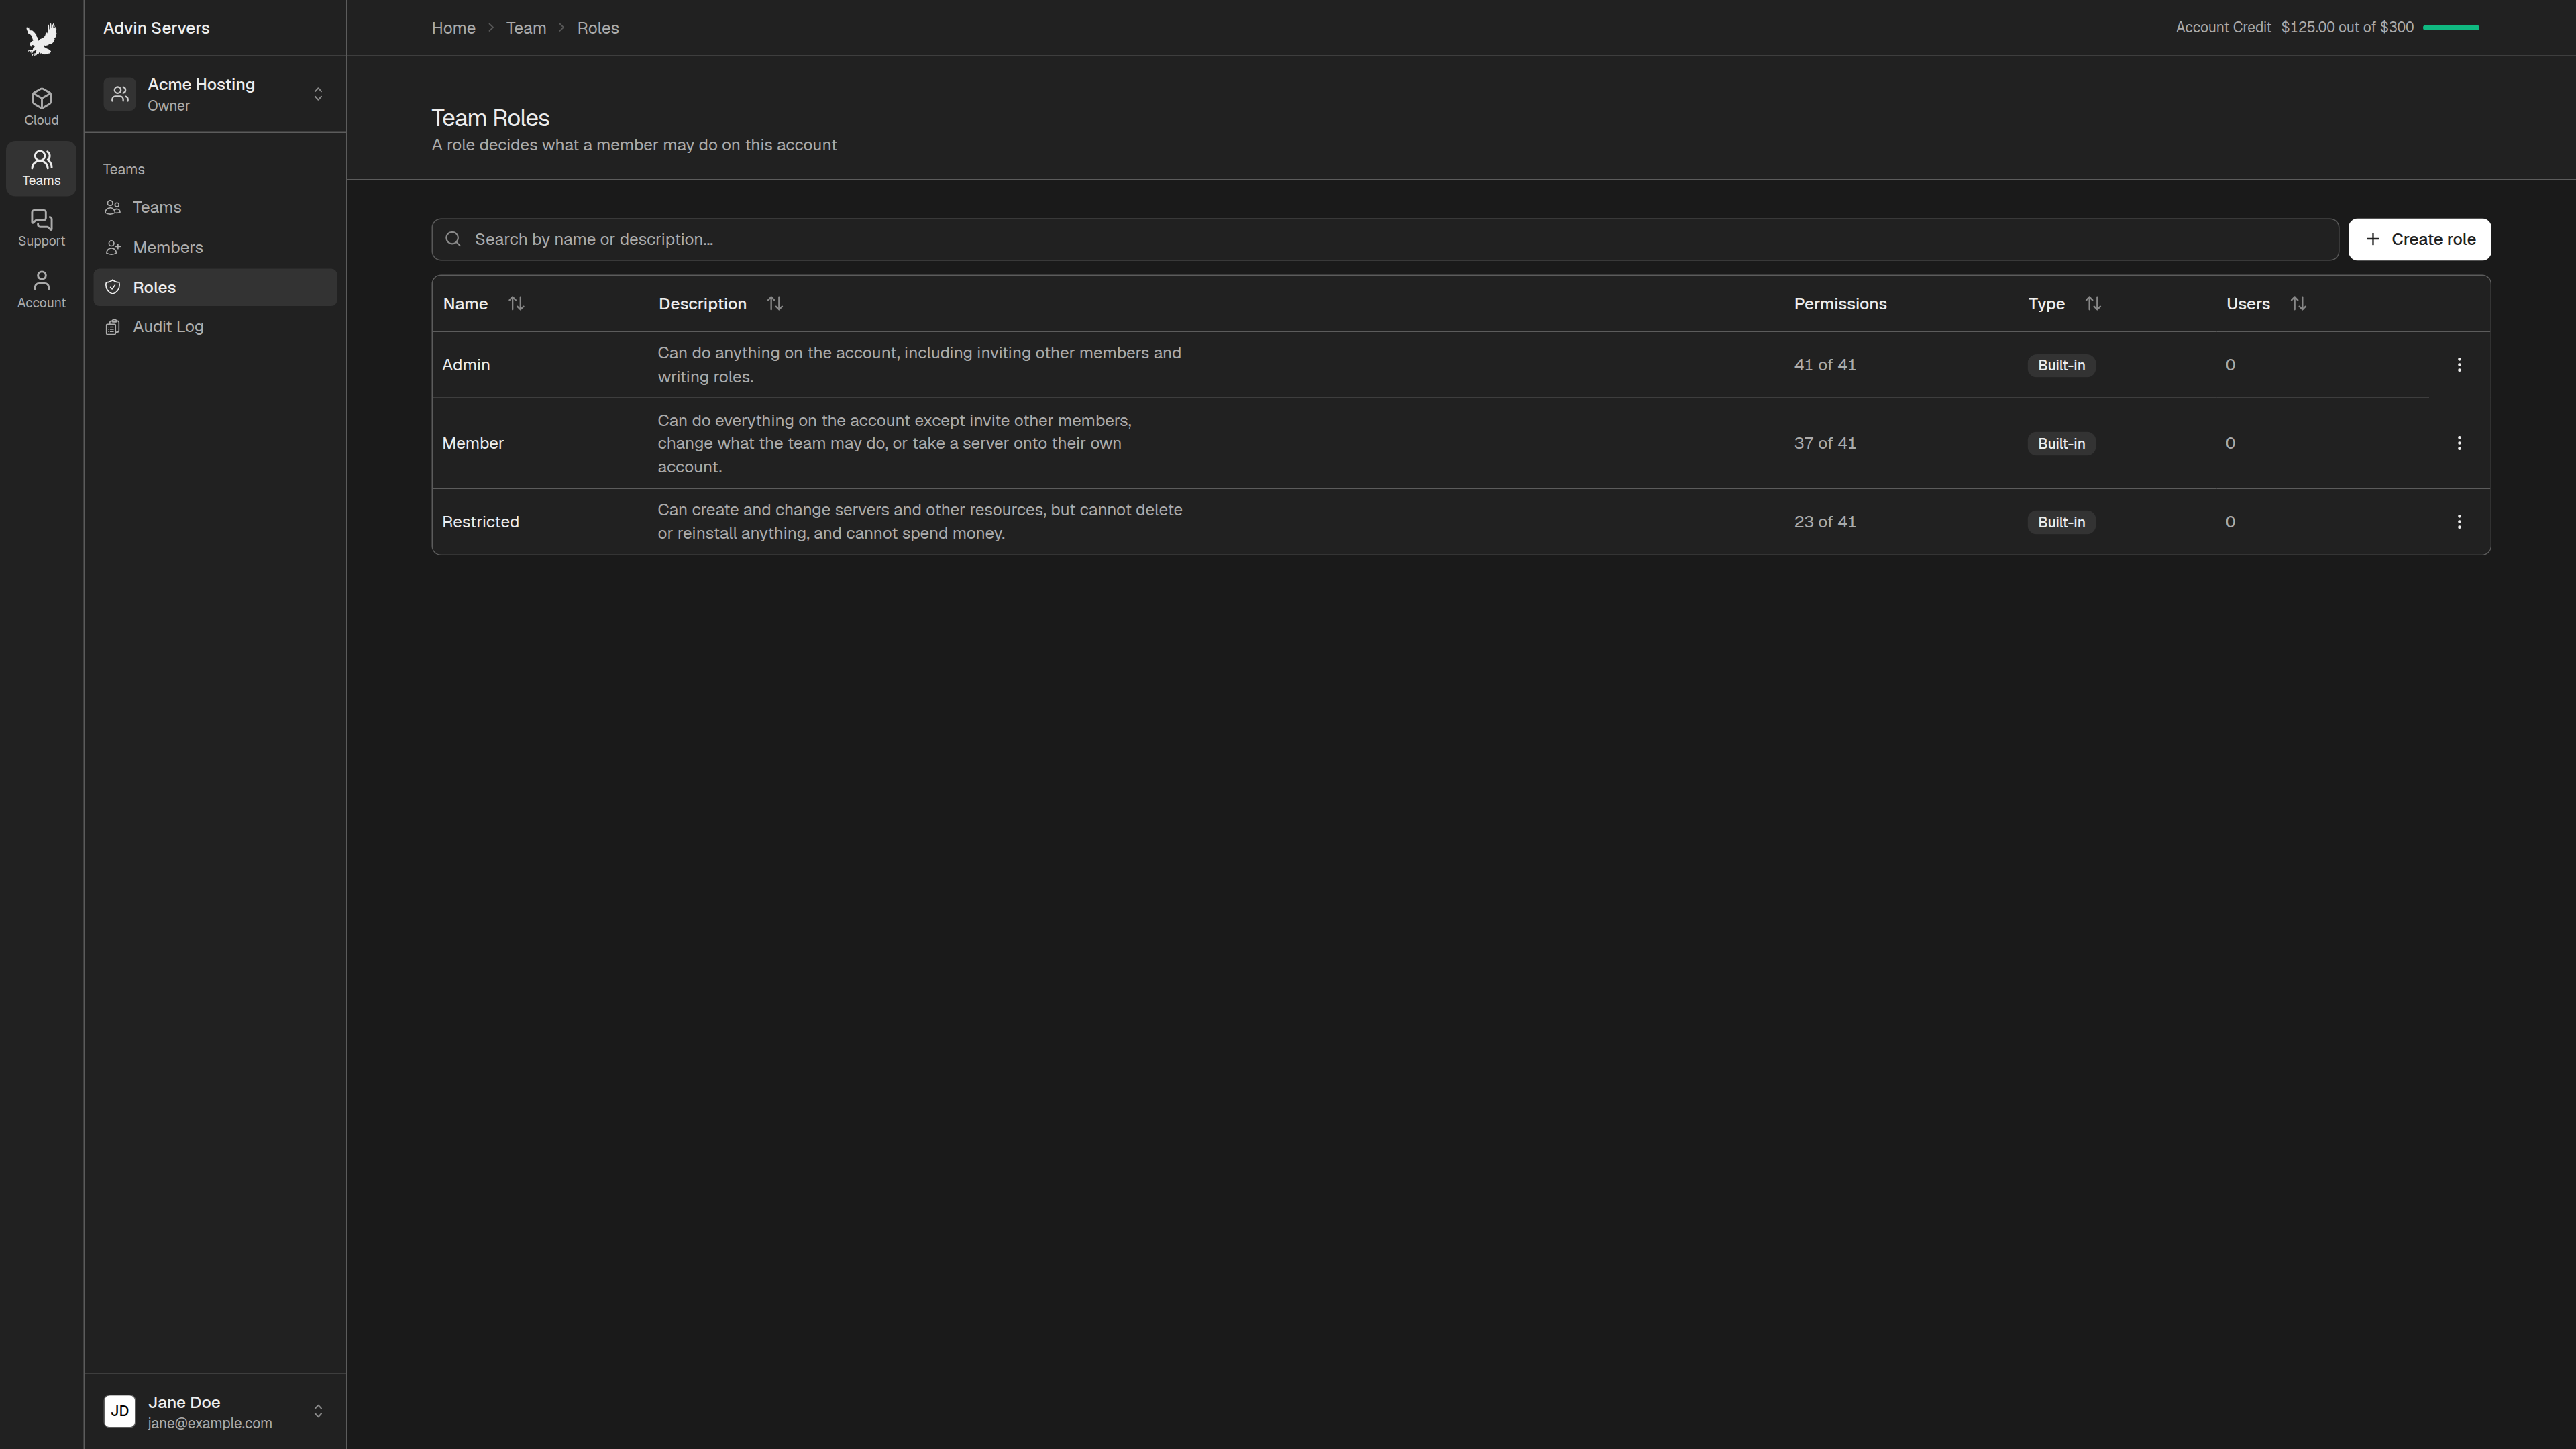Image resolution: width=2576 pixels, height=1449 pixels.
Task: Open the Teams section in the icon rail
Action: [41, 168]
